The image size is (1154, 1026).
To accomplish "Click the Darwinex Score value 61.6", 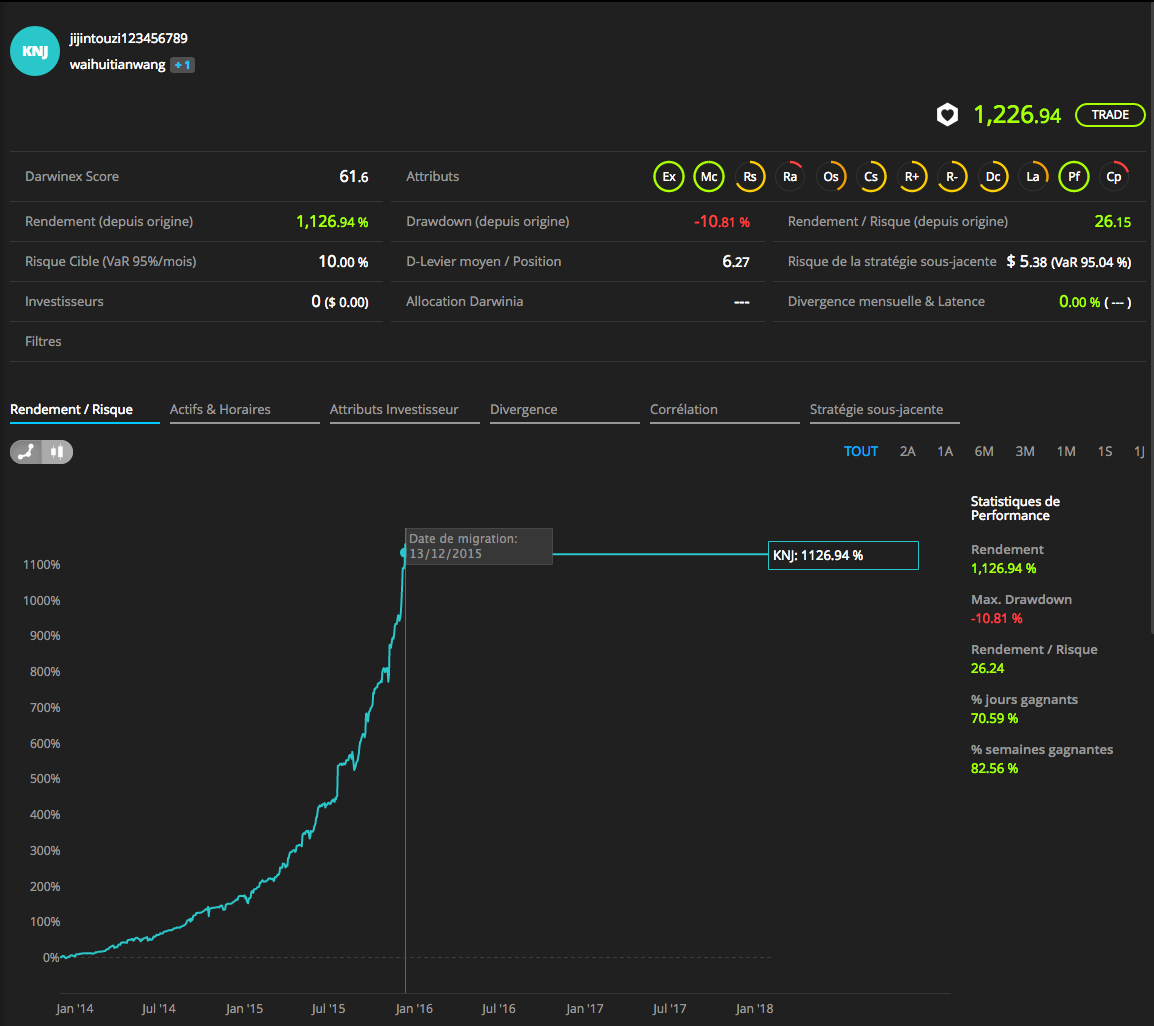I will click(353, 177).
